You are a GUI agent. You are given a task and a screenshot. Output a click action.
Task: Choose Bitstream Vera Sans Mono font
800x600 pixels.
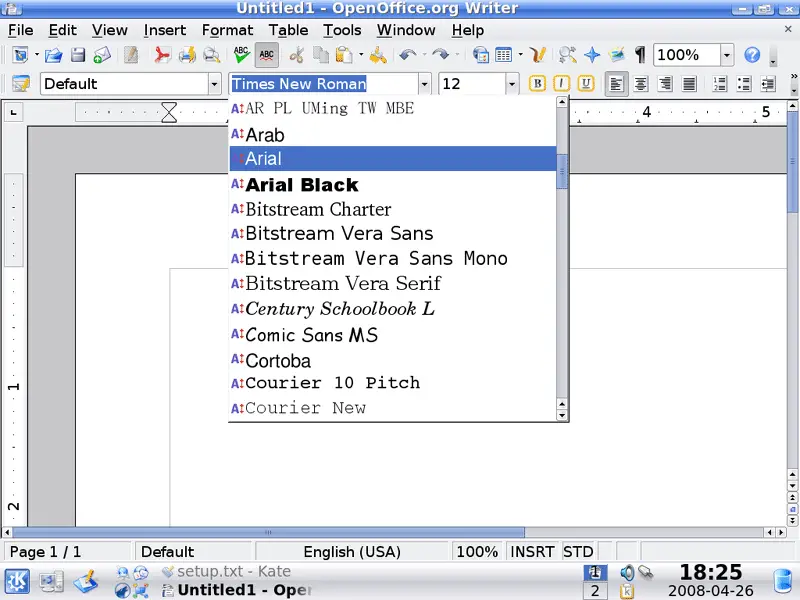[392, 259]
